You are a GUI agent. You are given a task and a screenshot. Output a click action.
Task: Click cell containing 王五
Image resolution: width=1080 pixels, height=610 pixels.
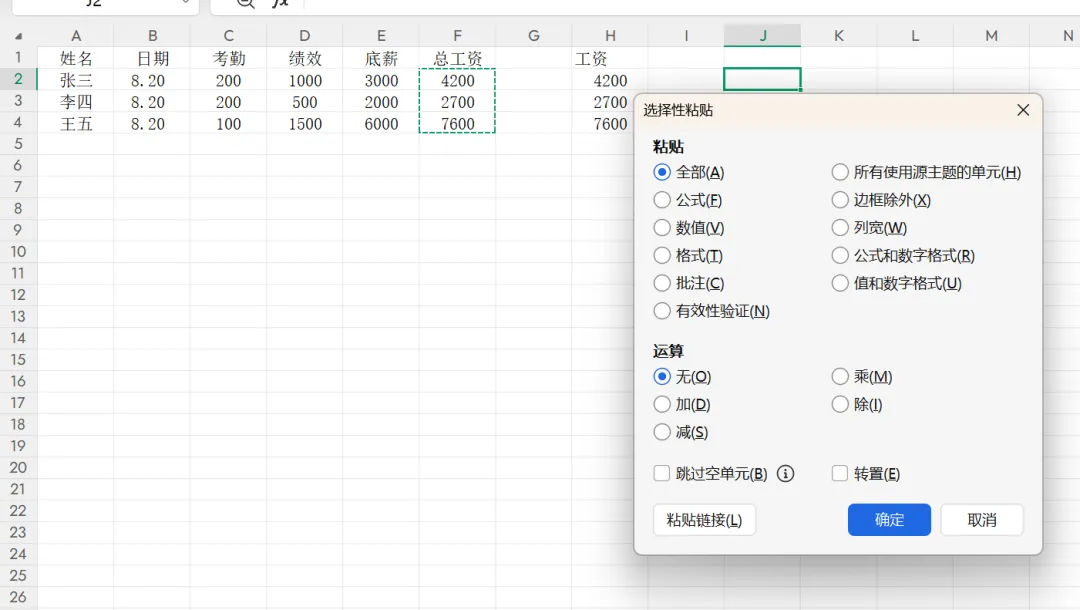(76, 124)
